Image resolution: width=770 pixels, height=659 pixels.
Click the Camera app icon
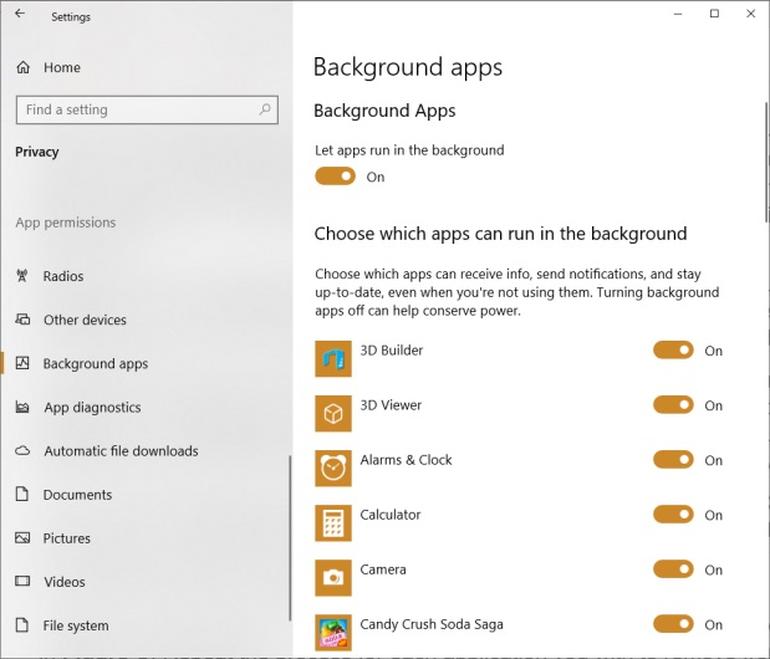pos(333,578)
